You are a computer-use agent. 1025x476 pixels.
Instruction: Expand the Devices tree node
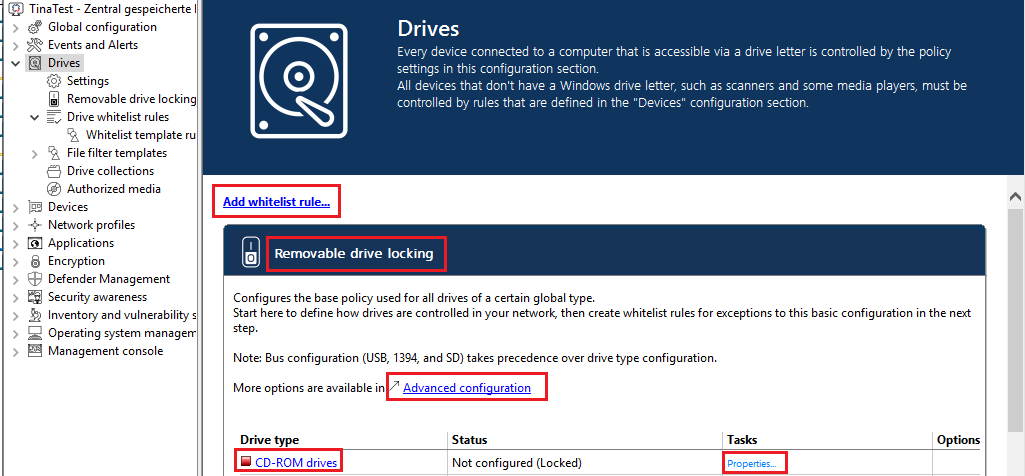(16, 207)
